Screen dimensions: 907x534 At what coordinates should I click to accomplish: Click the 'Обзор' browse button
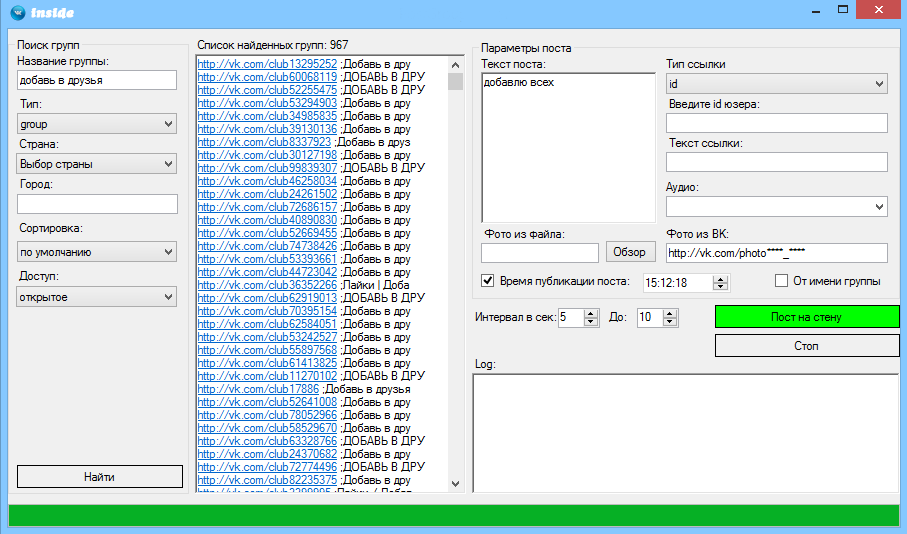coord(631,252)
